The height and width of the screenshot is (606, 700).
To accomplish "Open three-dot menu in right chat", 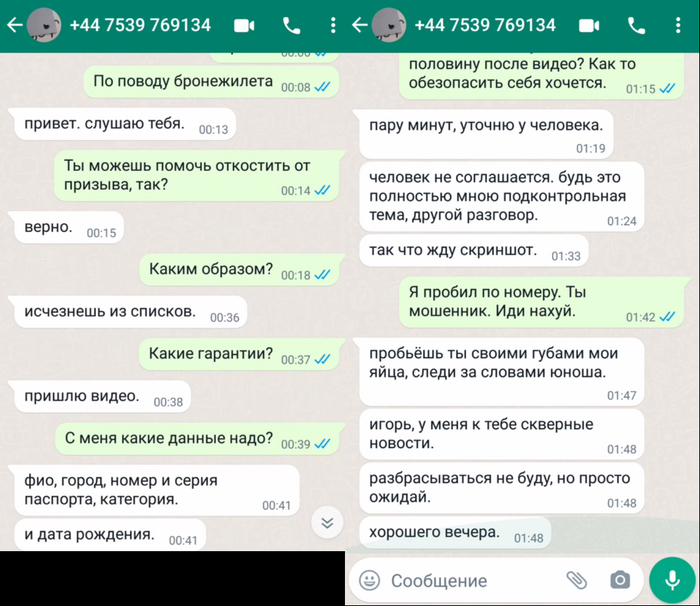I will (678, 25).
